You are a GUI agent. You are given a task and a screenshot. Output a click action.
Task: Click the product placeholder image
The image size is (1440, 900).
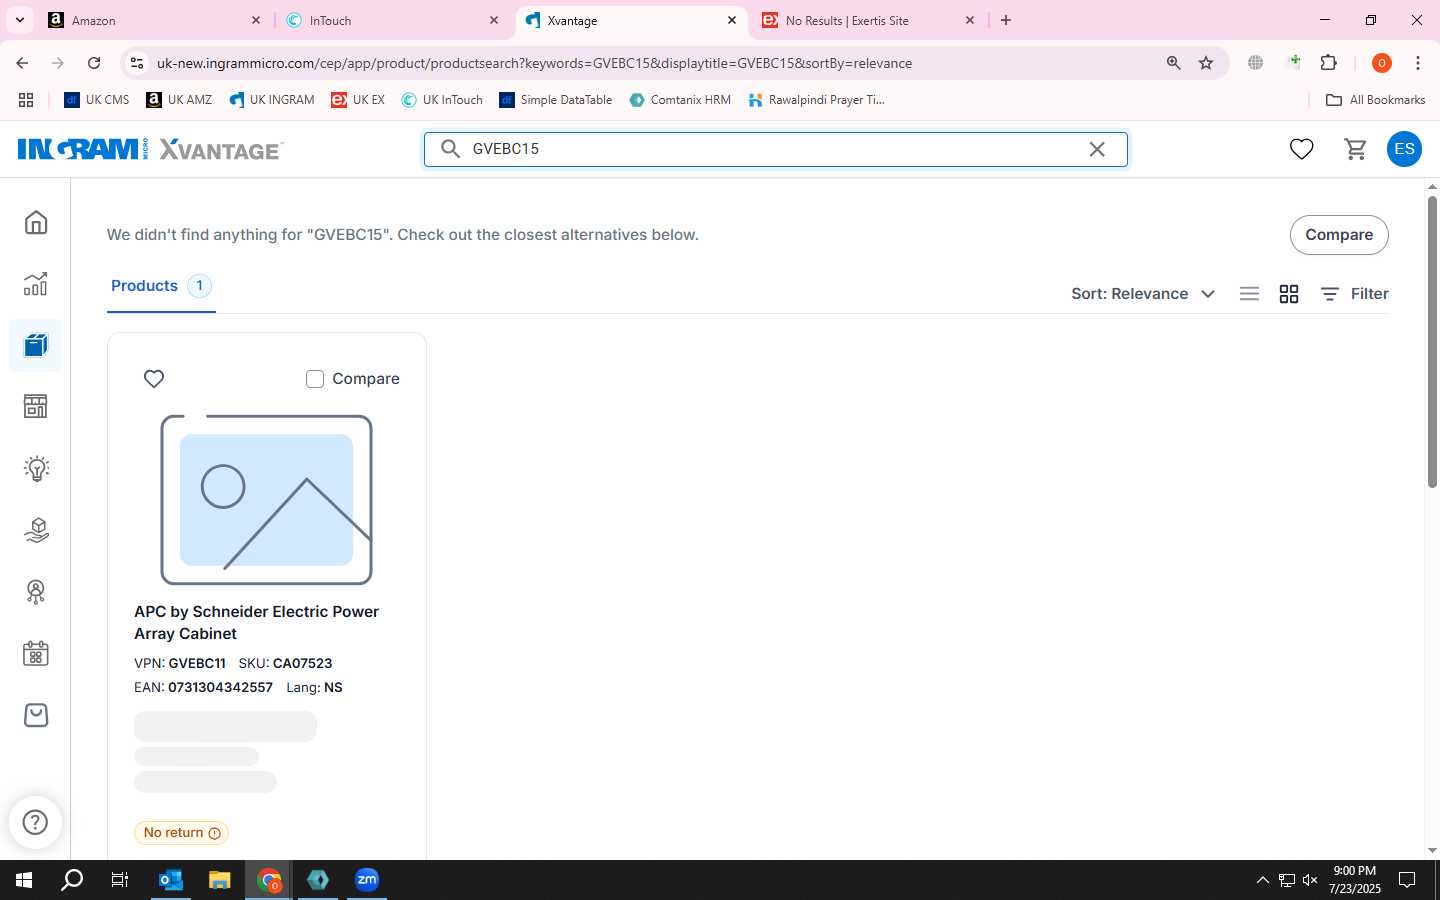point(266,500)
